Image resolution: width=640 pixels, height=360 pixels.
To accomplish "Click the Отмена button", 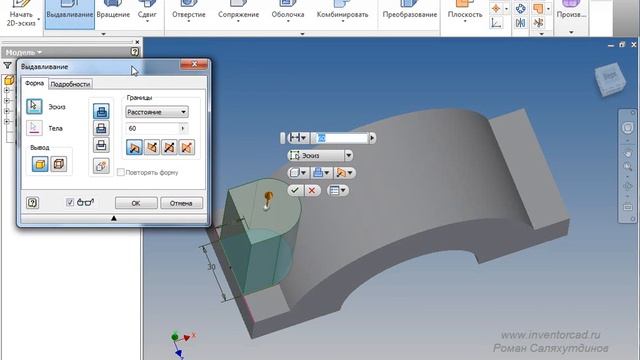I will point(181,203).
